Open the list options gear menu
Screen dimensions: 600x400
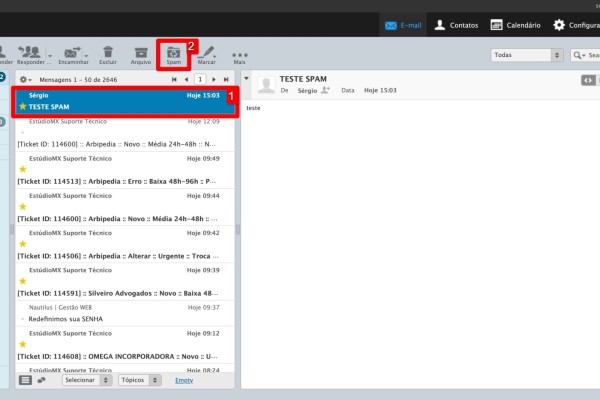click(x=25, y=80)
